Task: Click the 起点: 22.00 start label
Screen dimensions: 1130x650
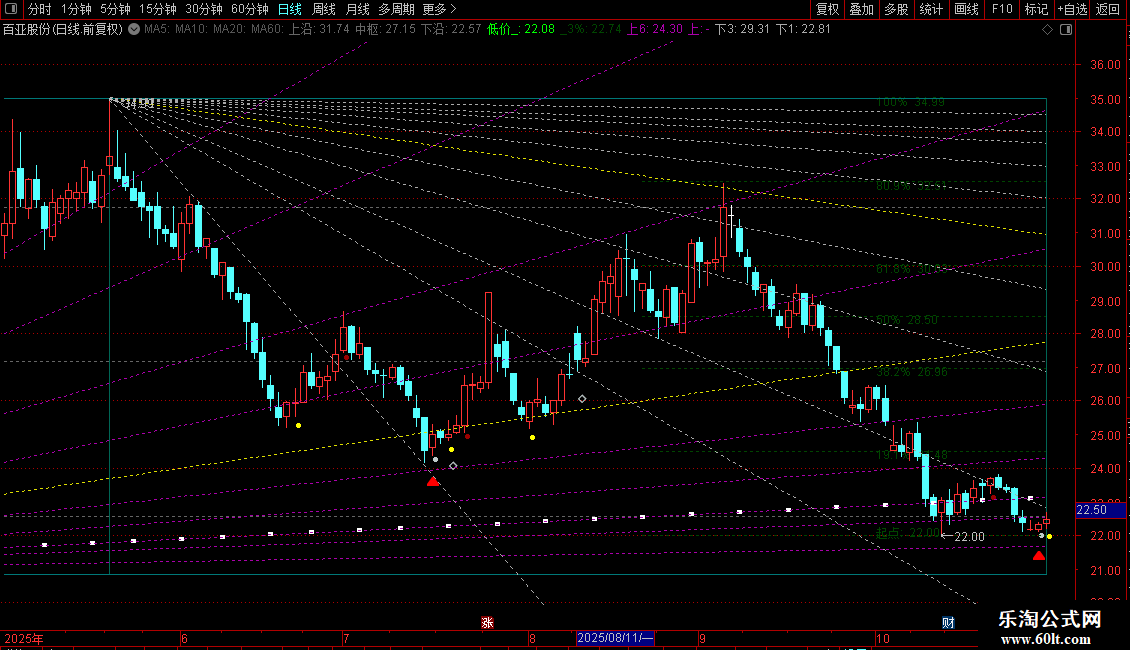Action: tap(908, 533)
